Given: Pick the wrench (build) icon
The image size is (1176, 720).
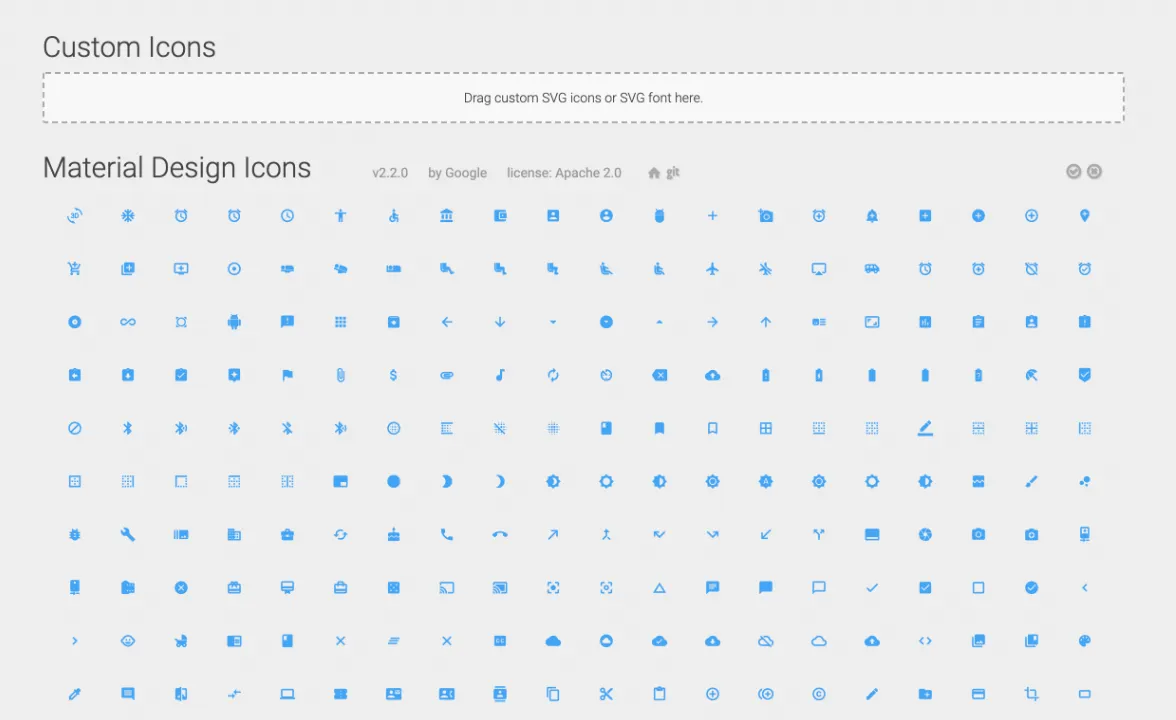Looking at the screenshot, I should [128, 534].
